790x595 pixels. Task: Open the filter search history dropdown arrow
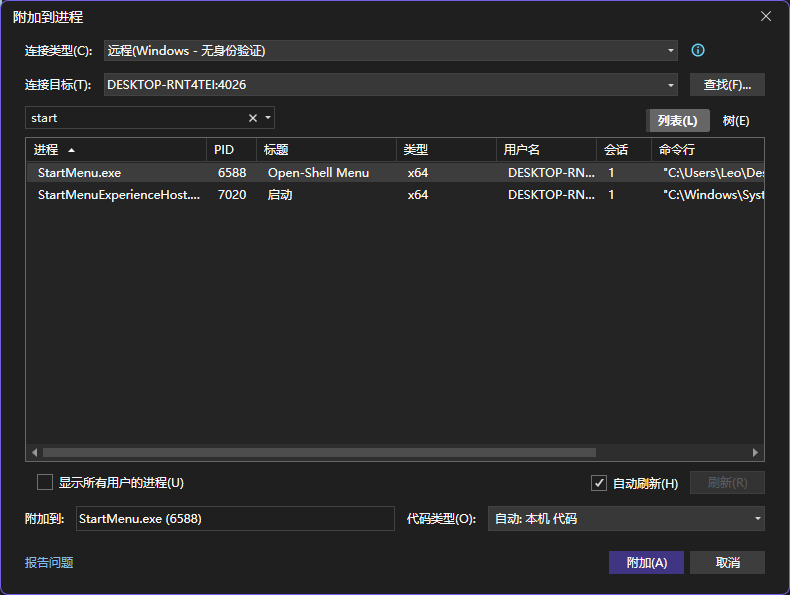click(268, 118)
